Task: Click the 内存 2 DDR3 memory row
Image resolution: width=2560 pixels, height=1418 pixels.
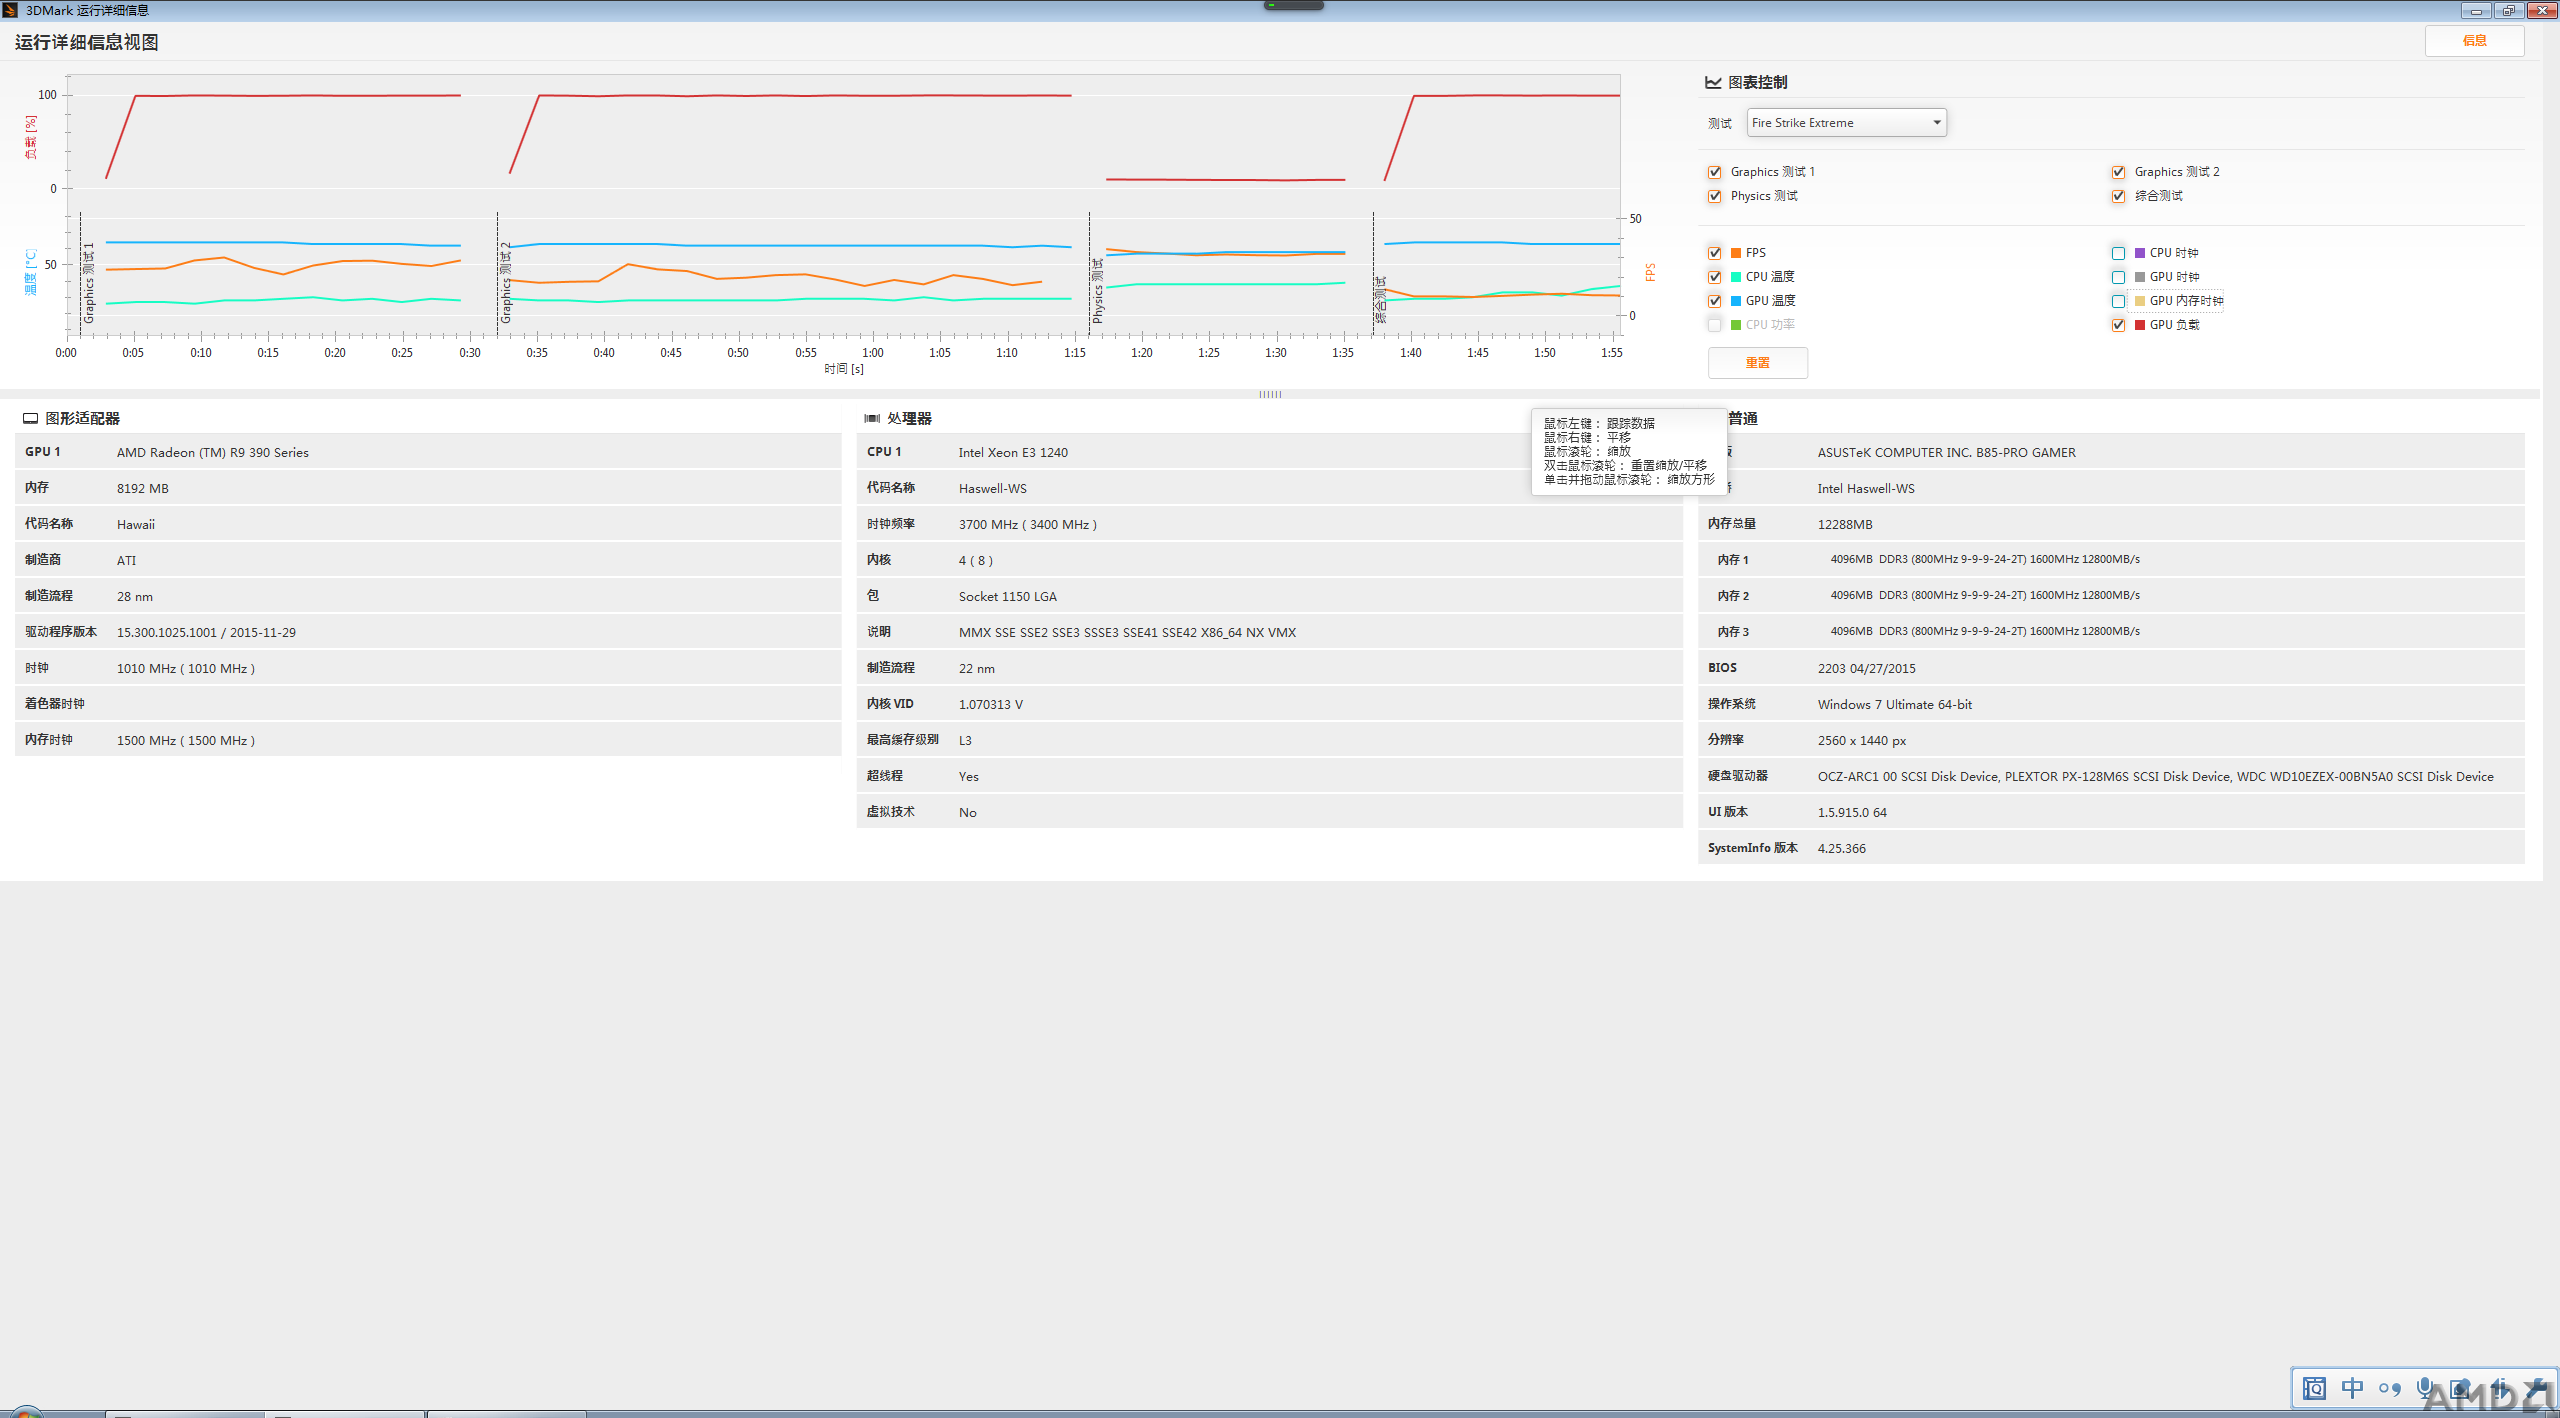Action: (x=2111, y=596)
